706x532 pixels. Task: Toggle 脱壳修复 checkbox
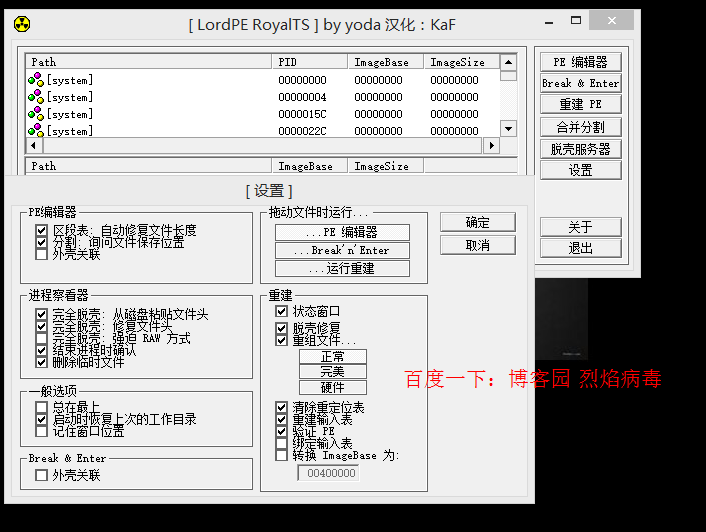coord(281,328)
